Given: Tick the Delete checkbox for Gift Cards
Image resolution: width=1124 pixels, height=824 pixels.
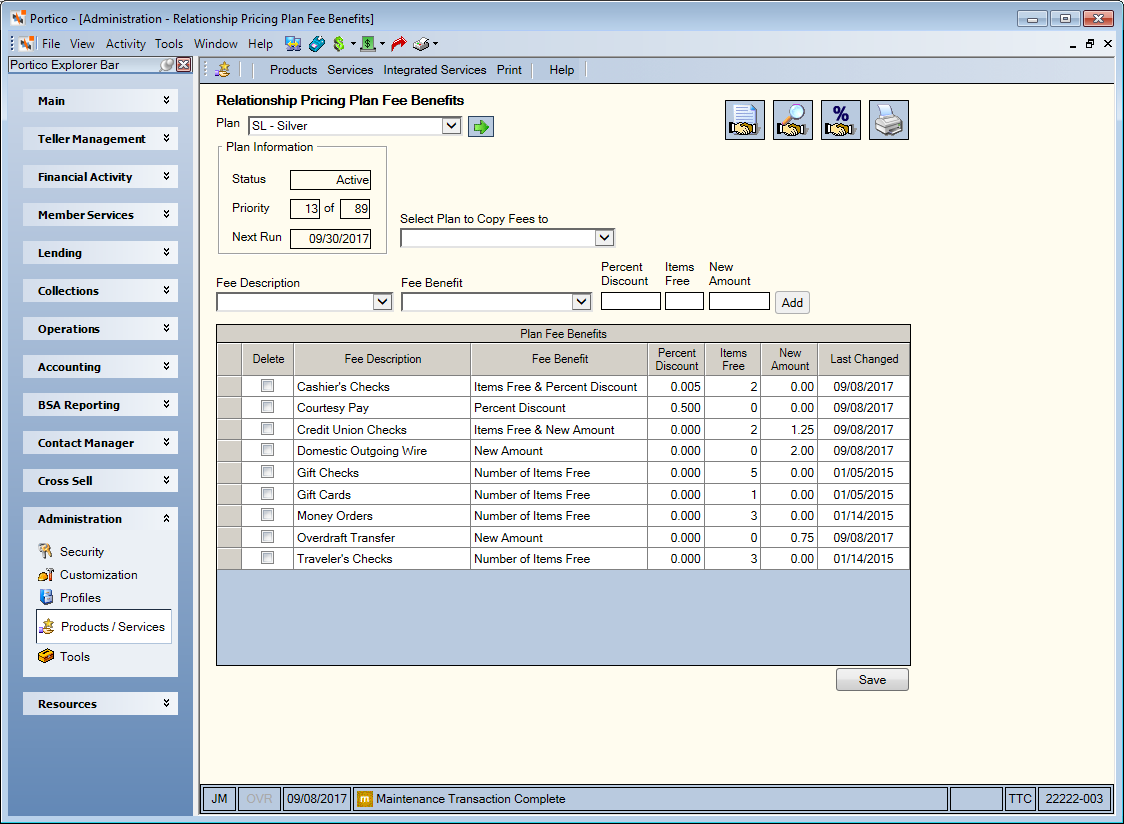Looking at the screenshot, I should (x=267, y=493).
